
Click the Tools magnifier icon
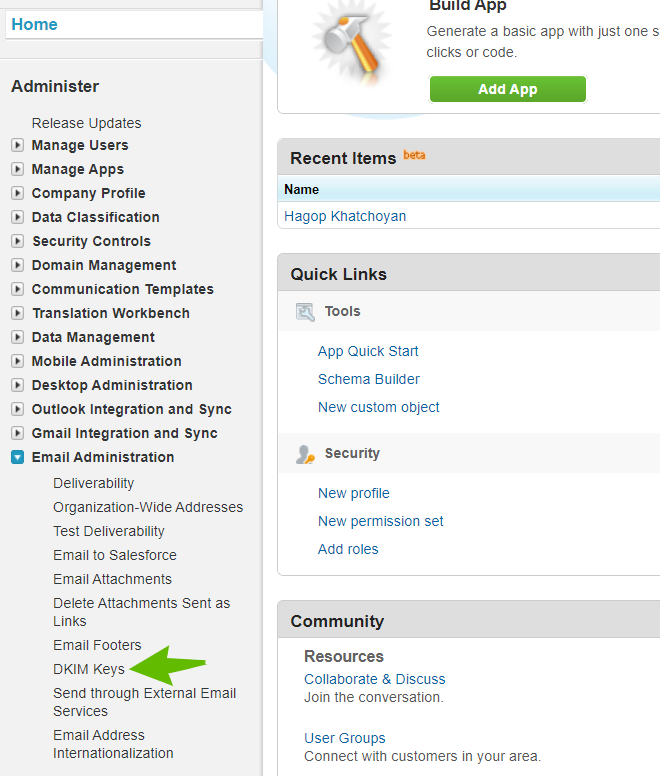tap(305, 312)
